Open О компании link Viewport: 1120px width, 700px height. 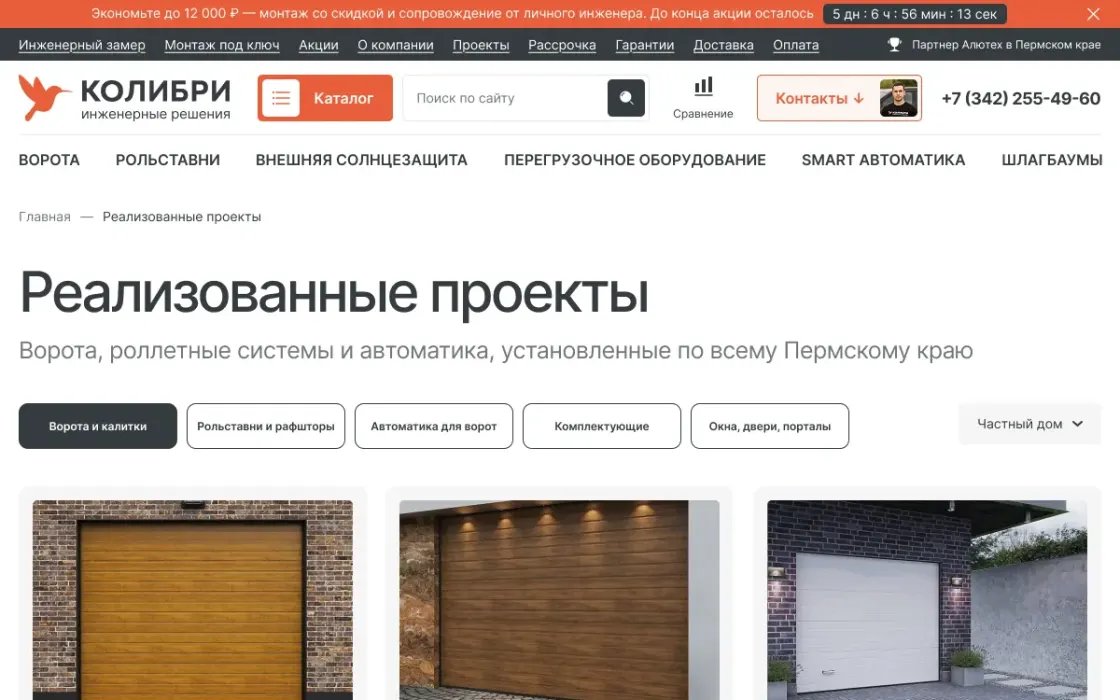(x=396, y=45)
